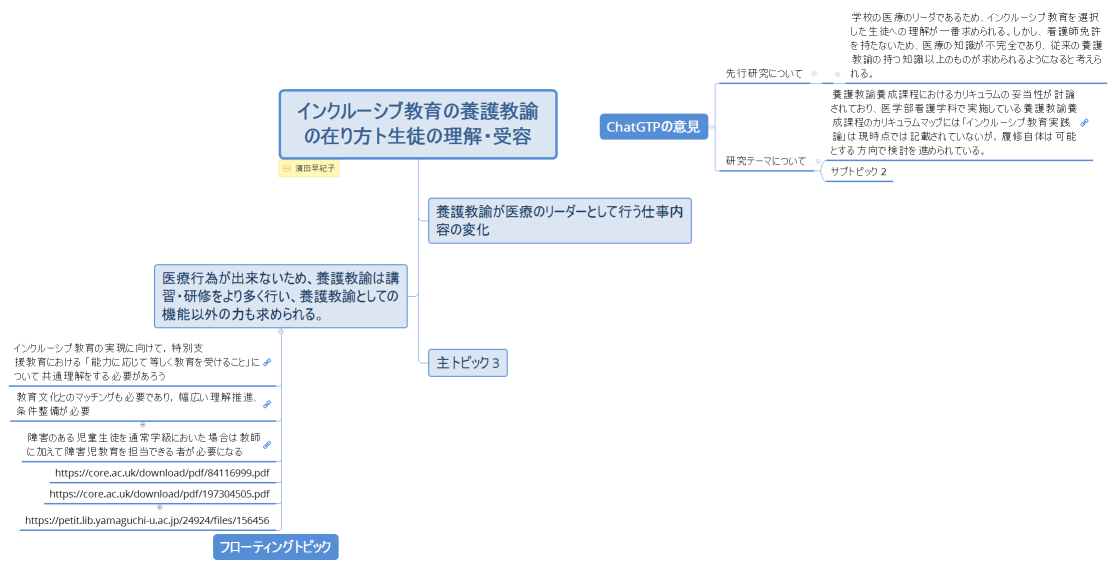This screenshot has height=568, width=1116.
Task: Open the core.ac.uk 197304505.pdf link
Action: 159,494
